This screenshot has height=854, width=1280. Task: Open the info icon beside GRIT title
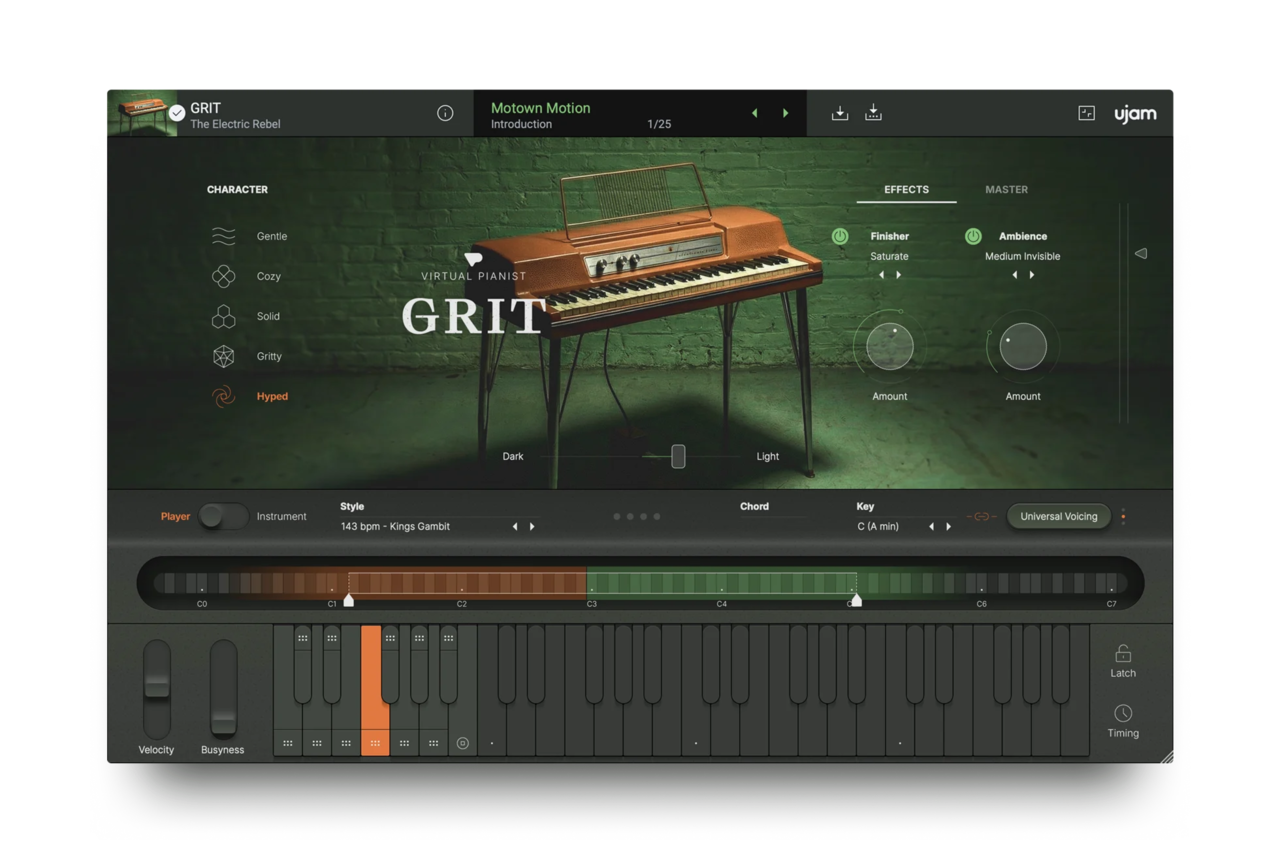445,114
